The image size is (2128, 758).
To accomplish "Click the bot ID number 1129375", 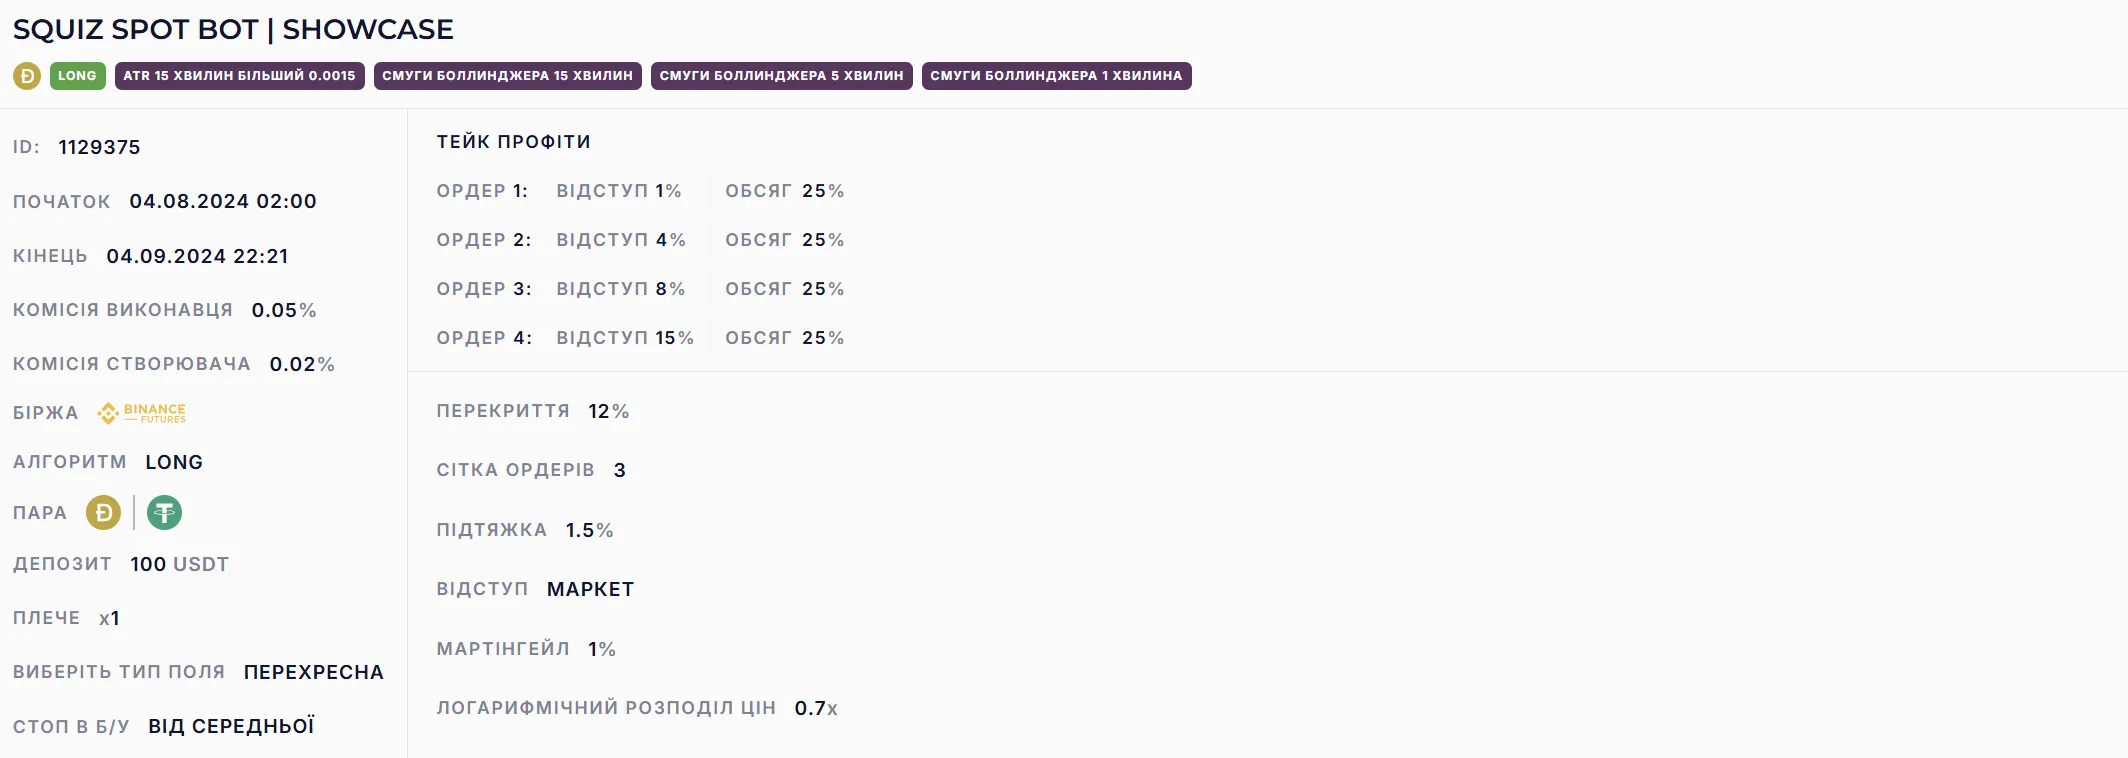I will tap(99, 147).
